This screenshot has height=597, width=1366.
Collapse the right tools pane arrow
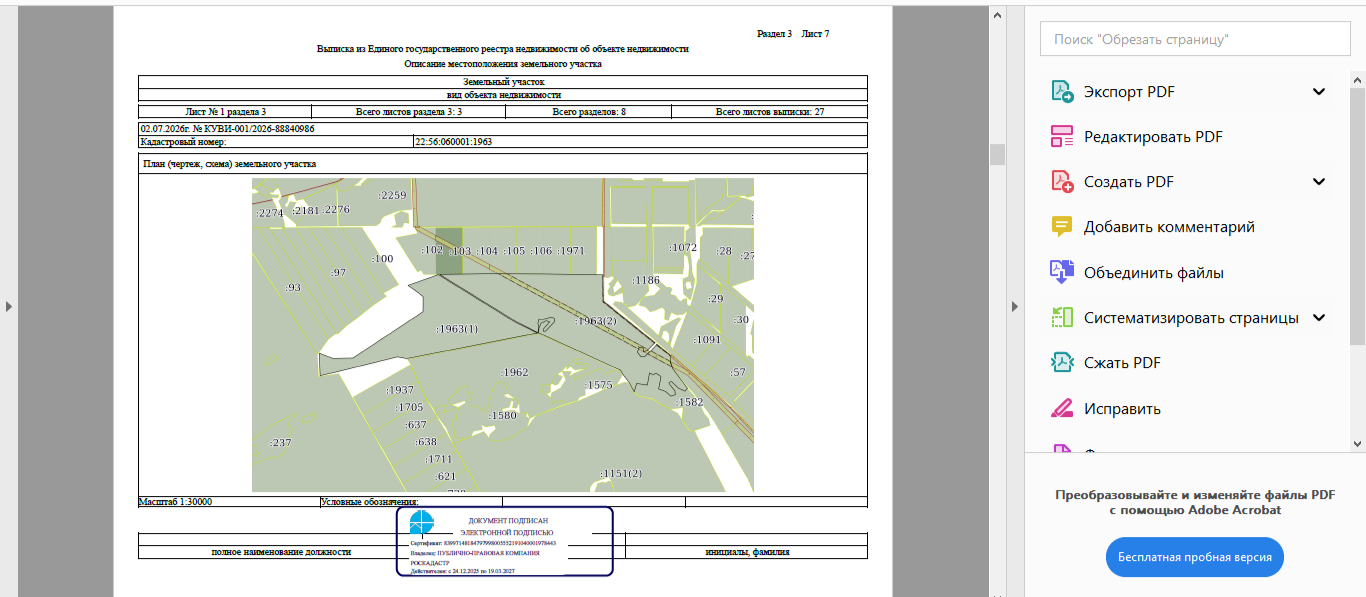point(1015,306)
